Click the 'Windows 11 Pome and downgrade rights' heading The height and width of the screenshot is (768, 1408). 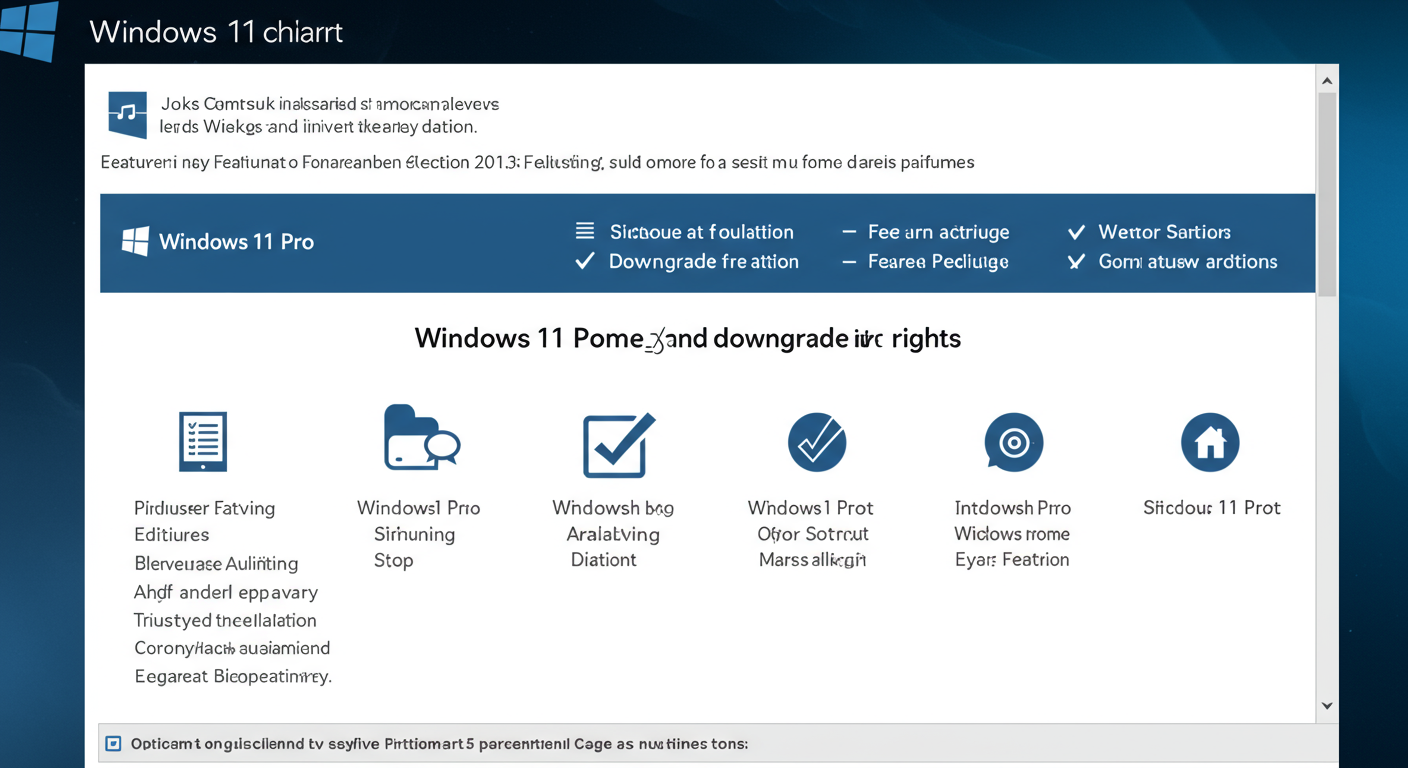[x=688, y=339]
